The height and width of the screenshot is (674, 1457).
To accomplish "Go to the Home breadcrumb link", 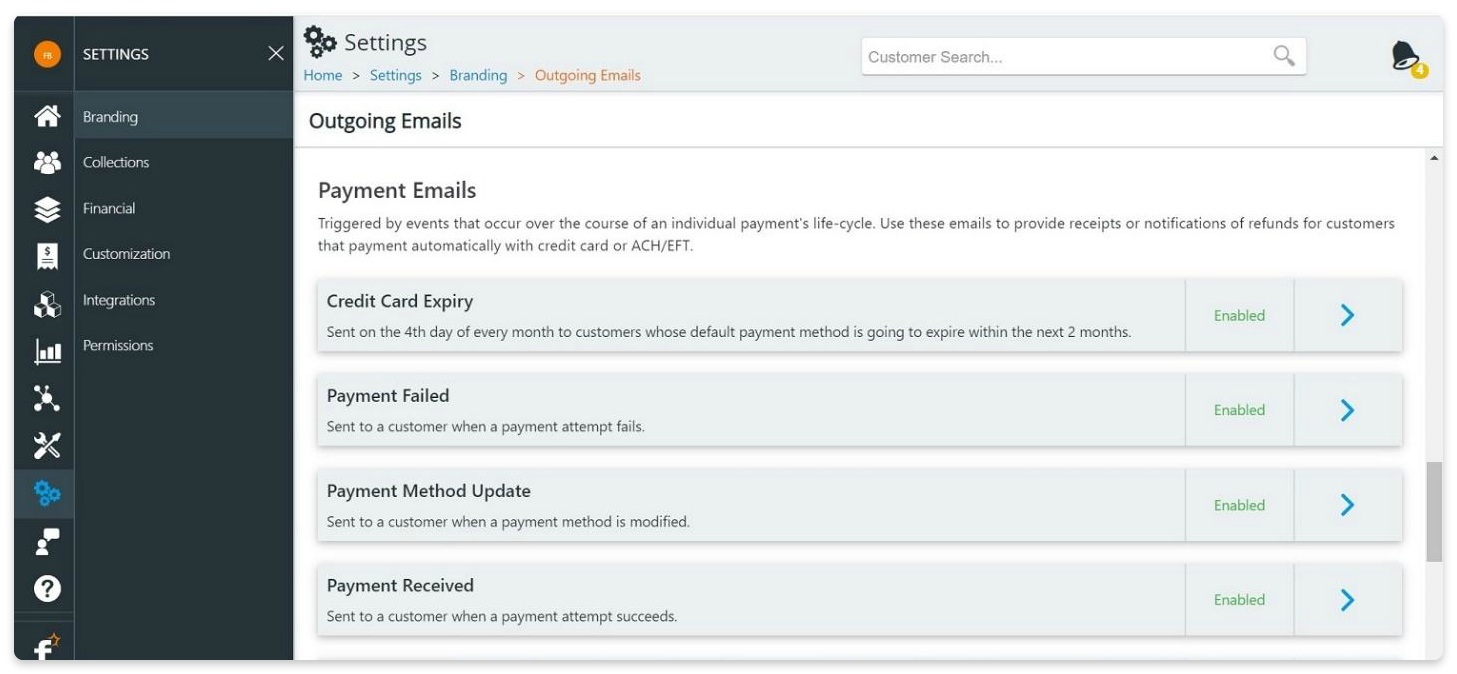I will point(323,75).
